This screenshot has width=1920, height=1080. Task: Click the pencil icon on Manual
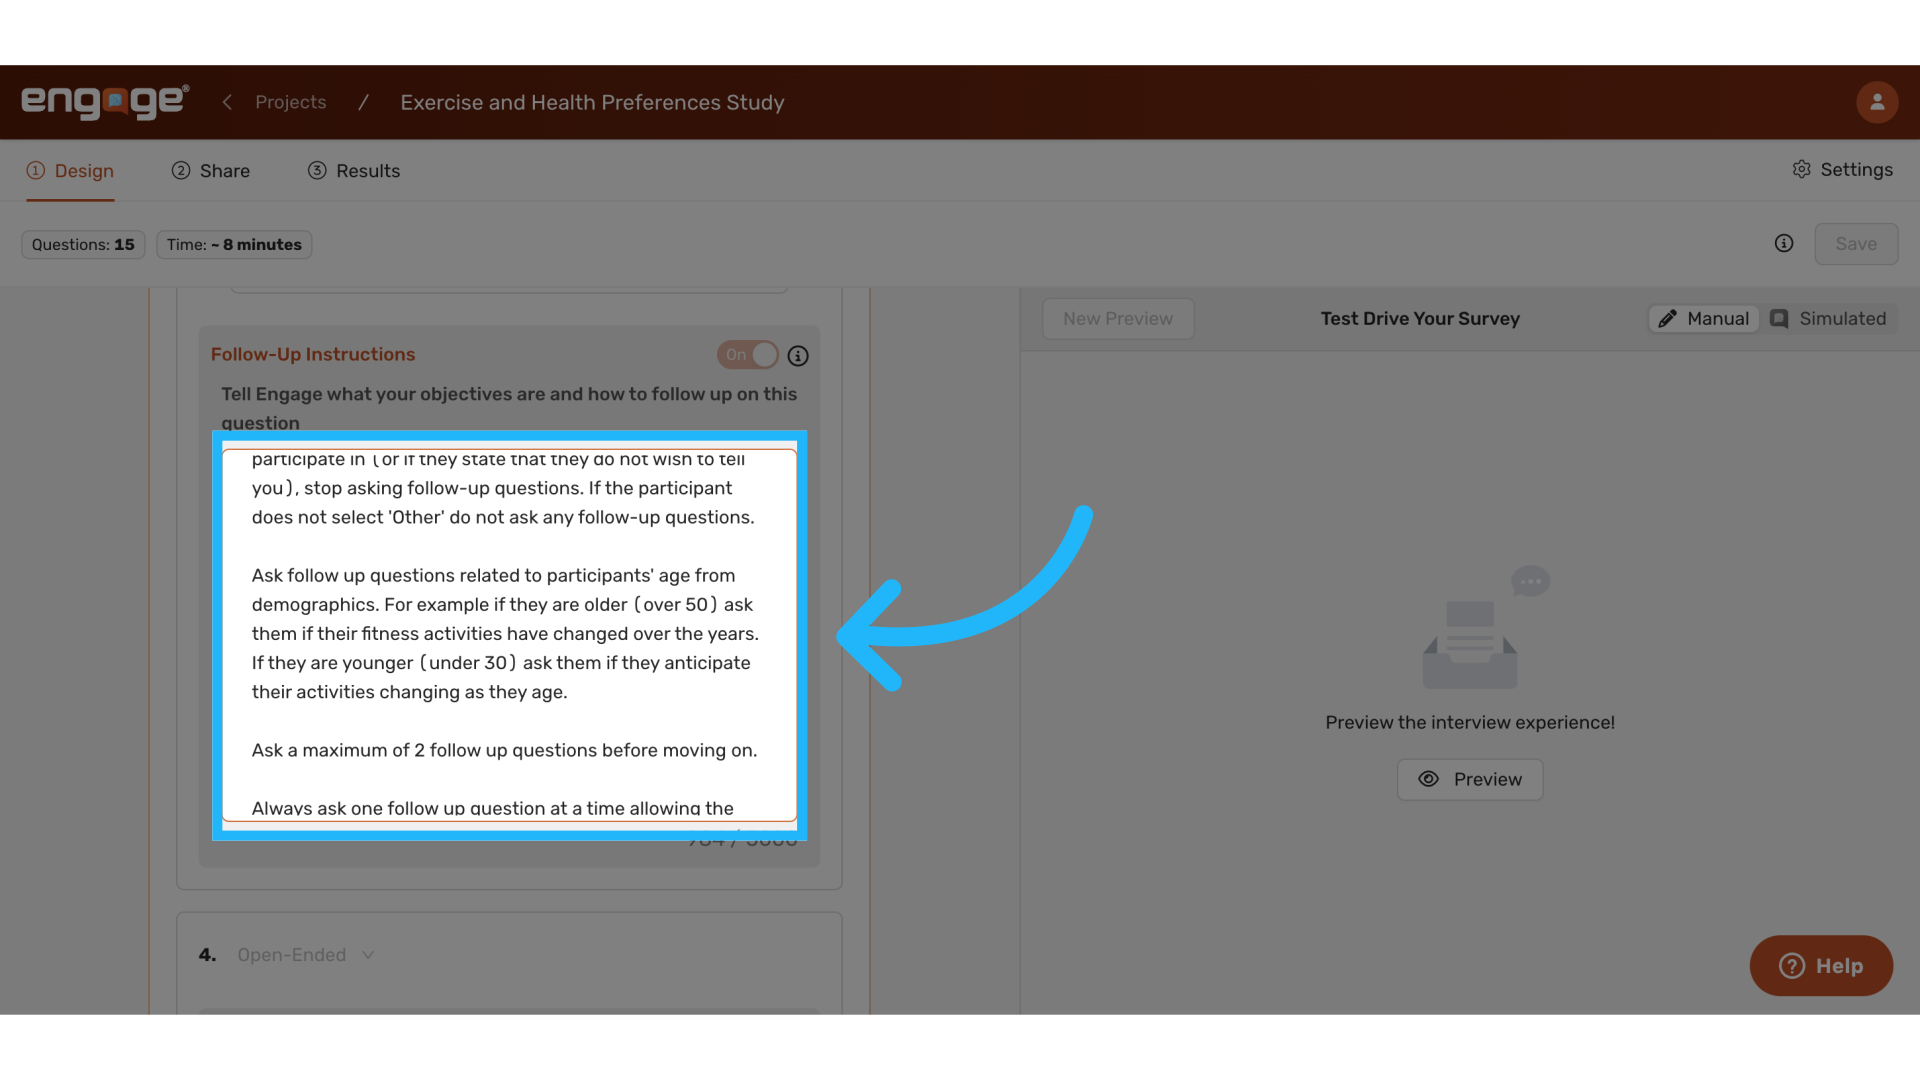(x=1667, y=319)
